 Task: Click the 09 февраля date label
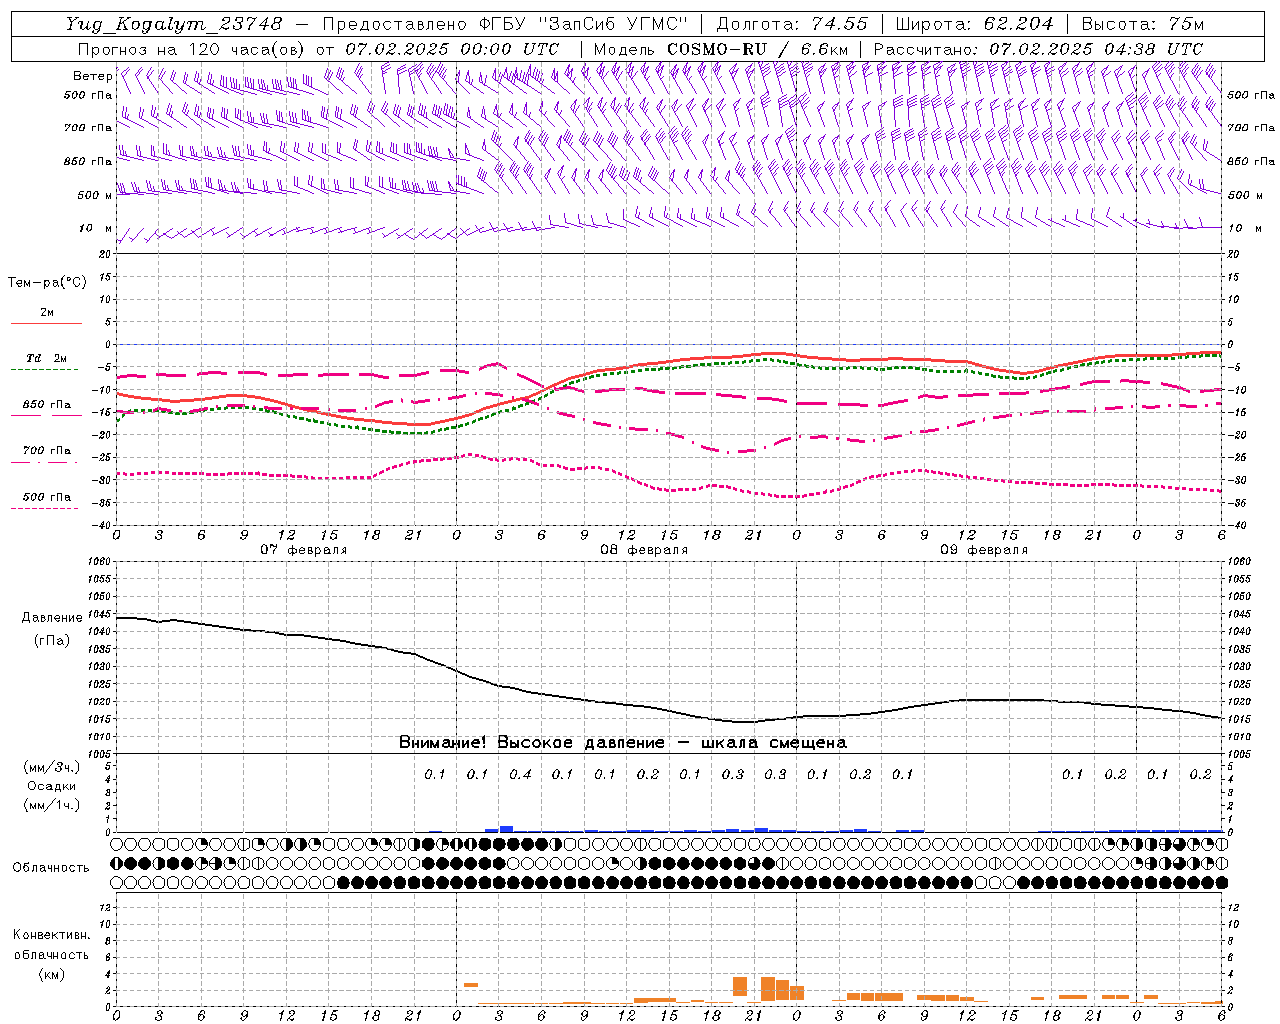984,550
